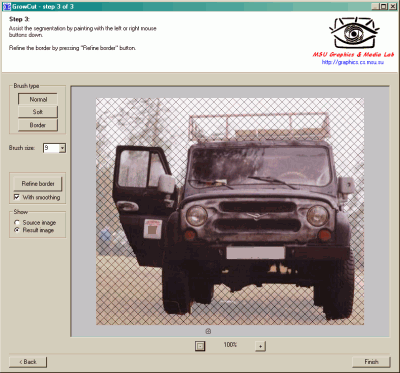Close the GrowCut window
Image resolution: width=400 pixels, height=373 pixels.
click(x=392, y=6)
